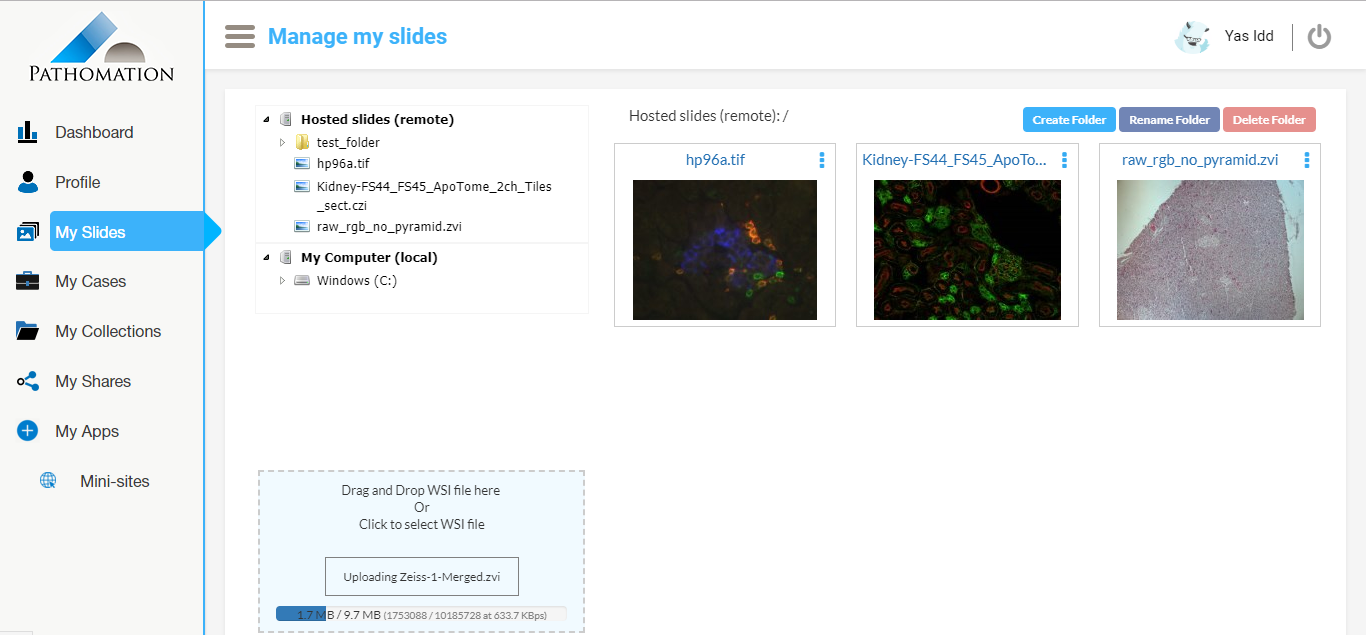Click the Dashboard bar chart icon
Viewport: 1366px width, 635px height.
click(27, 132)
